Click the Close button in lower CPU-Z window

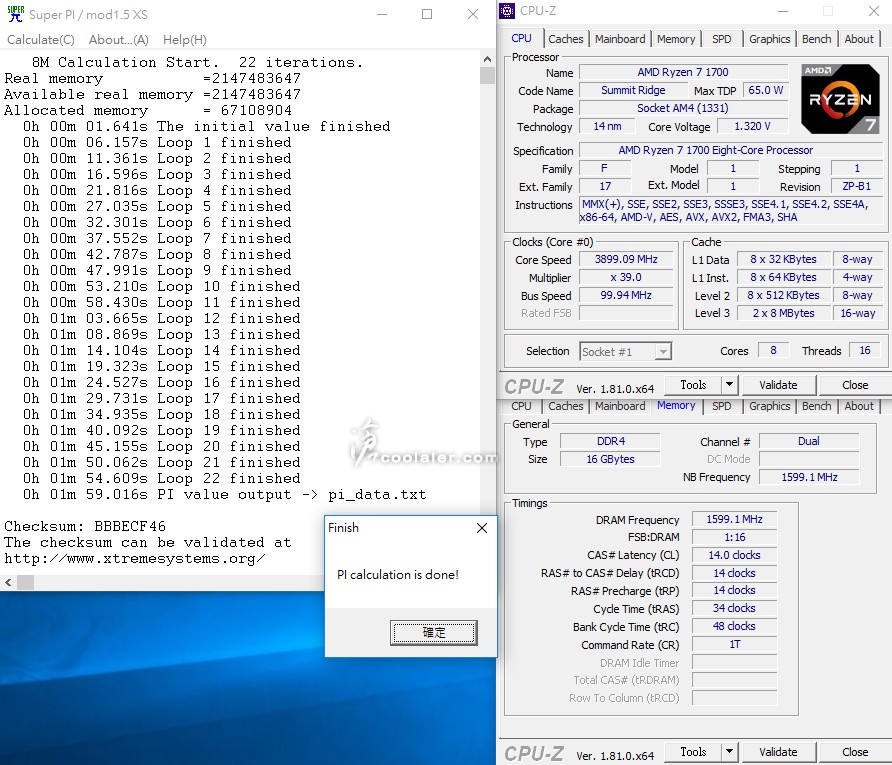[855, 752]
